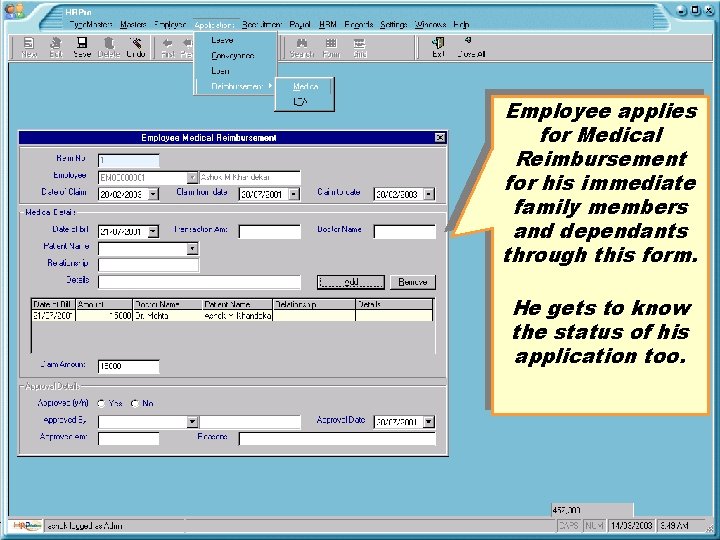Click the Reasons input field
The image size is (720, 540).
(x=337, y=438)
